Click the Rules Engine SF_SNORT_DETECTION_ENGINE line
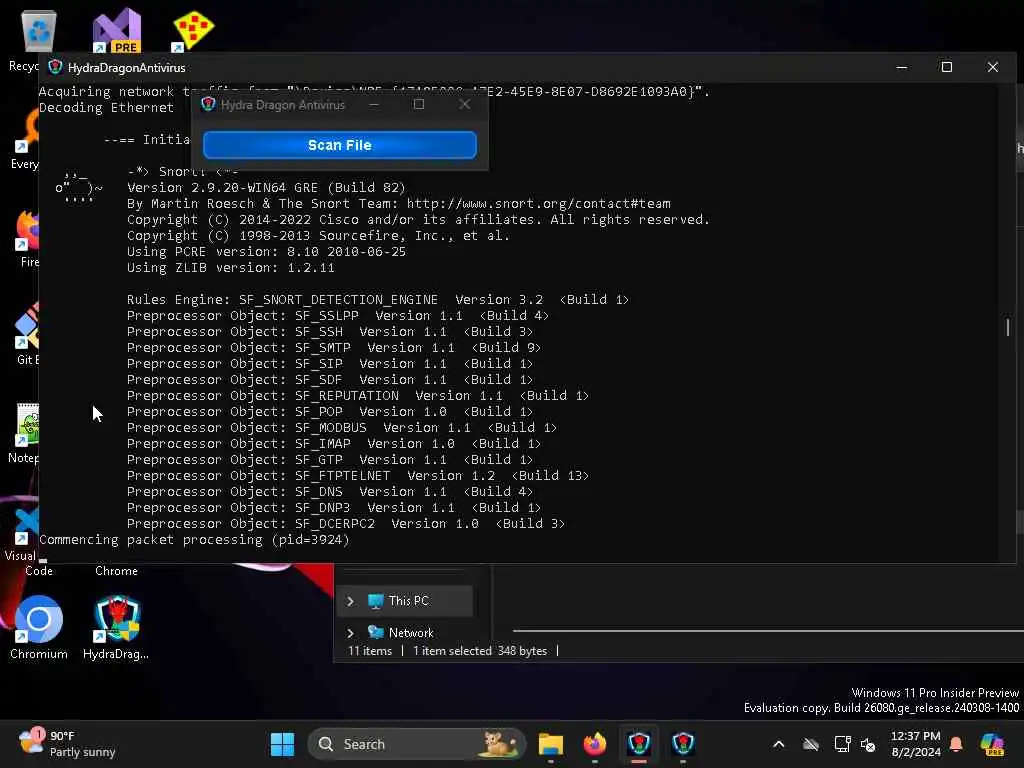This screenshot has height=768, width=1024. click(x=377, y=300)
